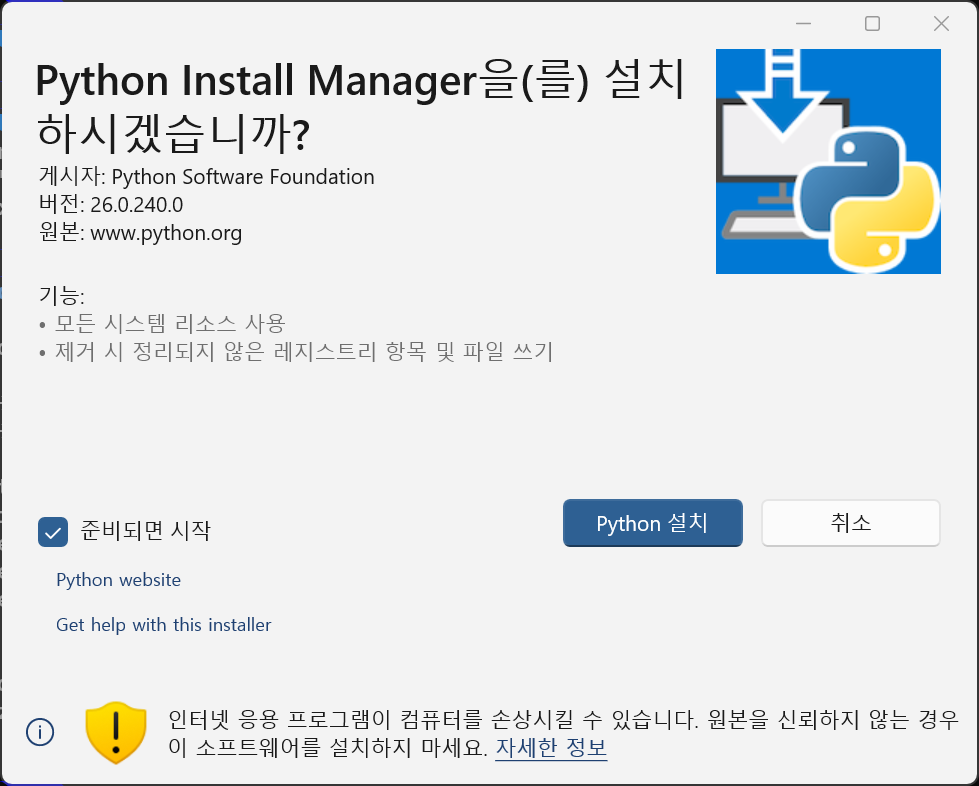Minimize the installer window

[x=804, y=24]
